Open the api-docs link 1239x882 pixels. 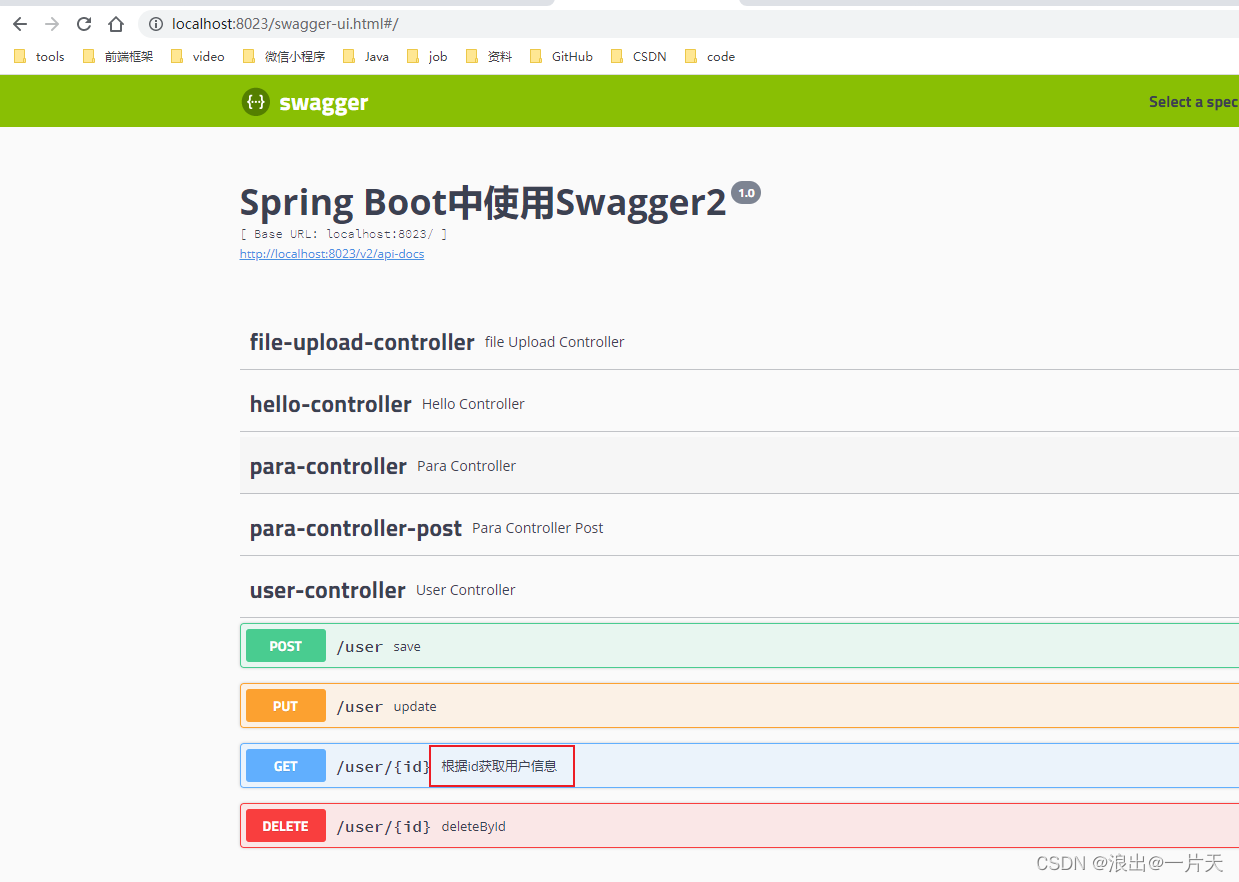coord(331,253)
